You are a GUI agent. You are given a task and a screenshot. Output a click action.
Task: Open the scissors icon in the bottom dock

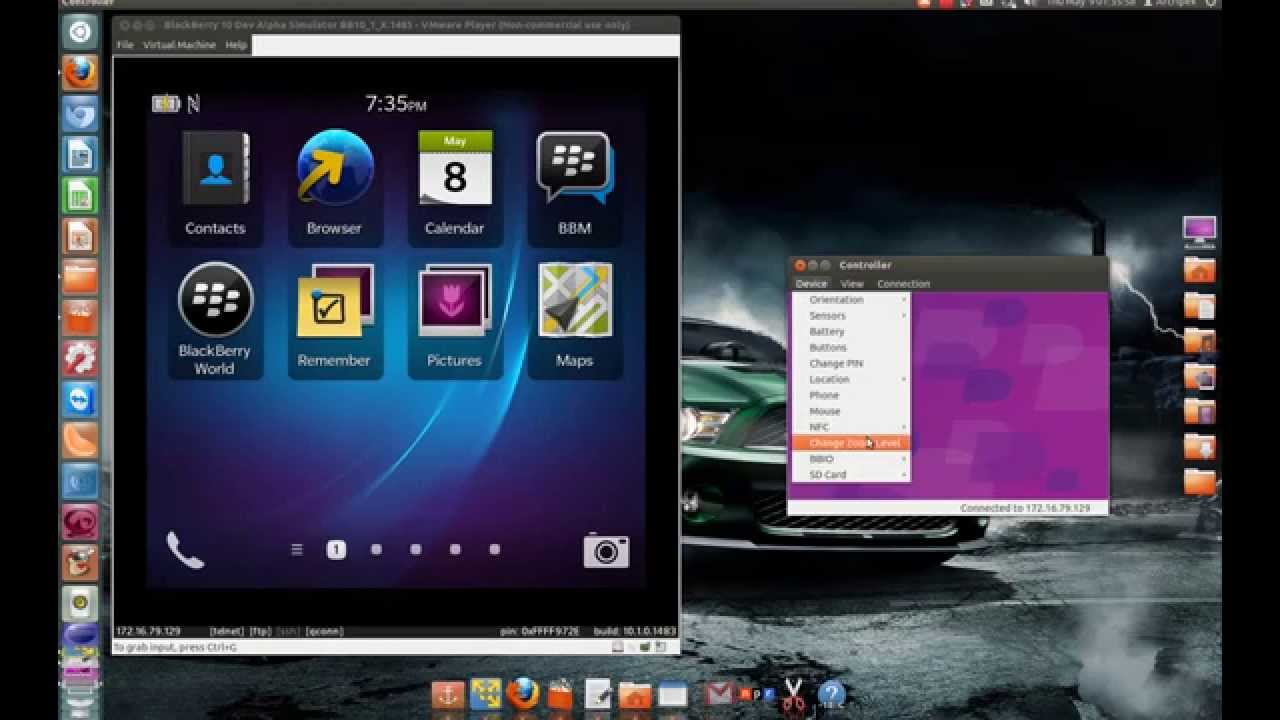pos(793,694)
